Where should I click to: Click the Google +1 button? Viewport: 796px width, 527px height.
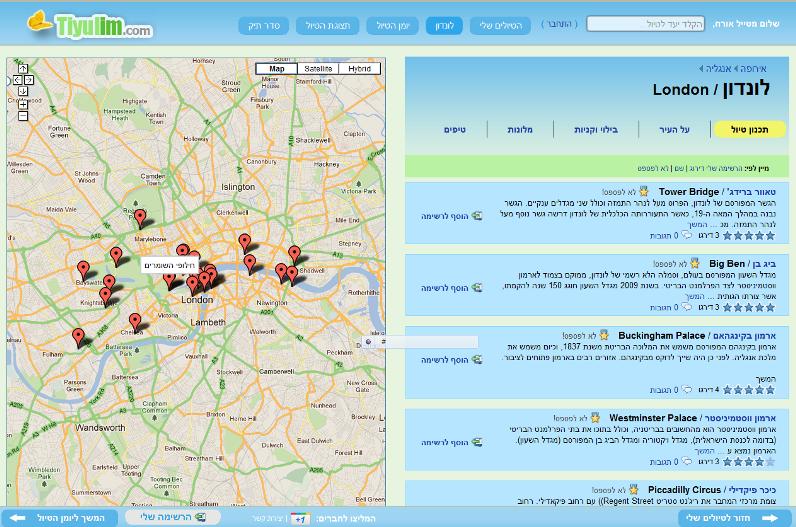pyautogui.click(x=300, y=518)
